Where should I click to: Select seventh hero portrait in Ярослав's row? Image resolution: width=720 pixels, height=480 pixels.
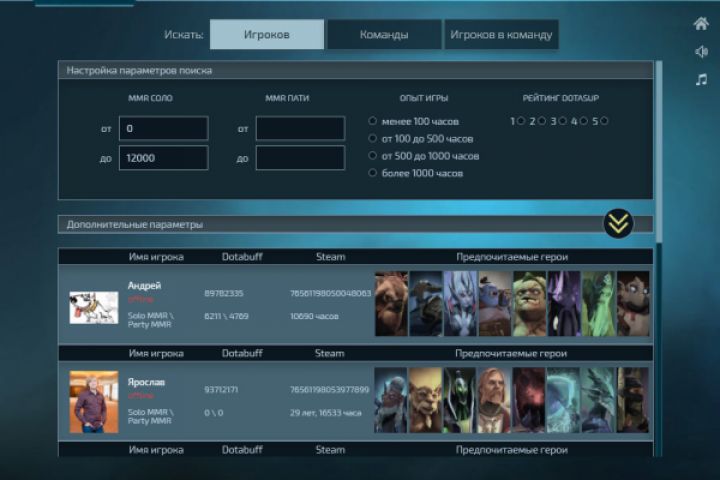point(597,400)
